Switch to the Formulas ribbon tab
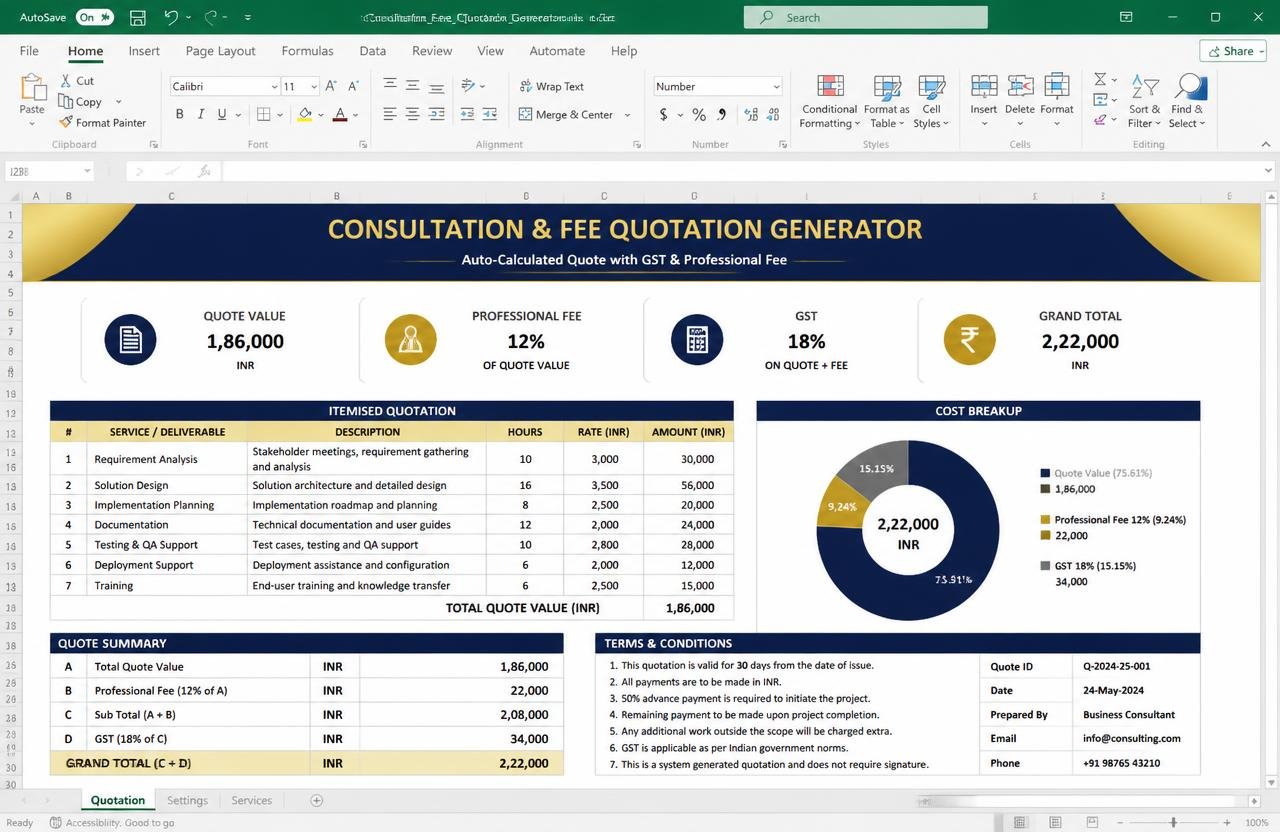1280x832 pixels. point(307,50)
